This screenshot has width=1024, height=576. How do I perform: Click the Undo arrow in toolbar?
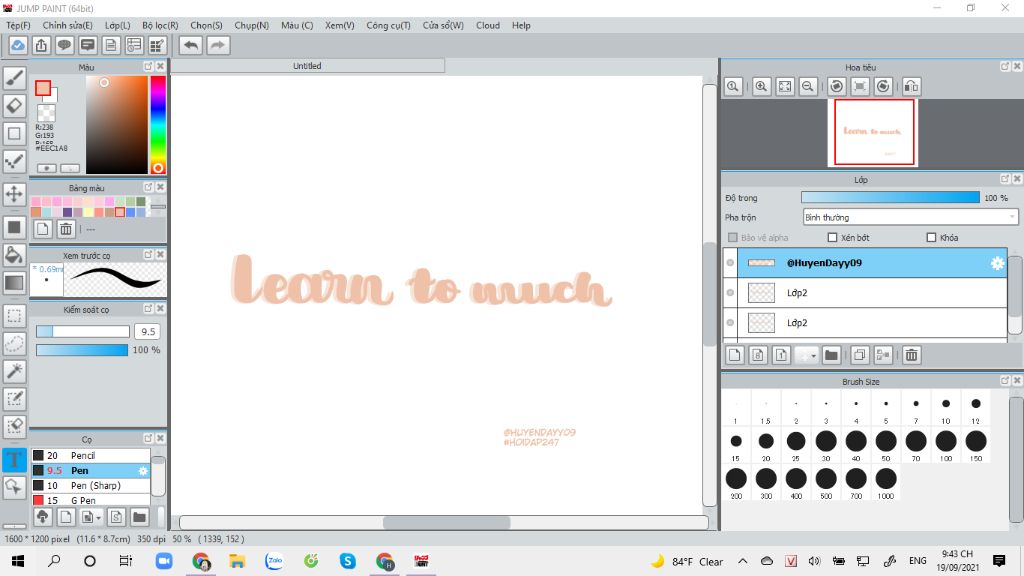(x=191, y=45)
